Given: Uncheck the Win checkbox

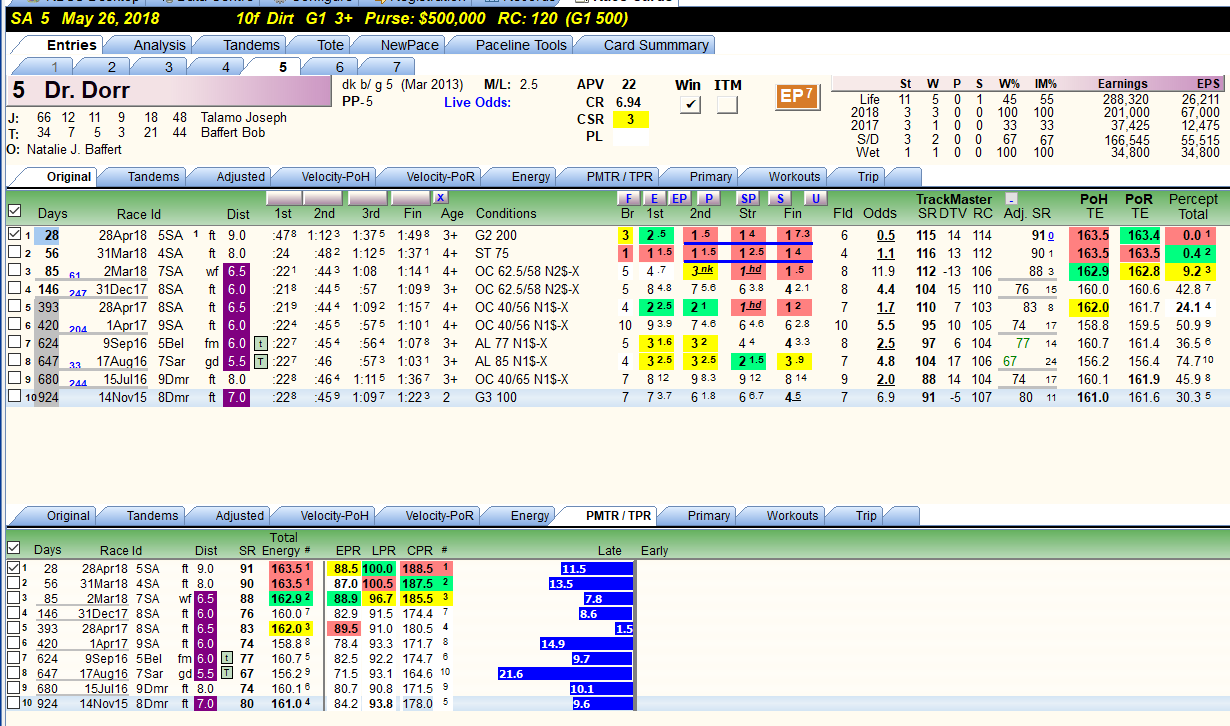Looking at the screenshot, I should pos(689,104).
